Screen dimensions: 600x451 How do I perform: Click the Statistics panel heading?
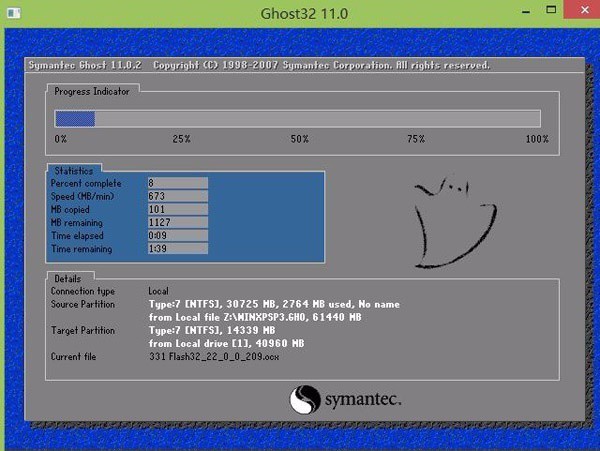point(73,171)
